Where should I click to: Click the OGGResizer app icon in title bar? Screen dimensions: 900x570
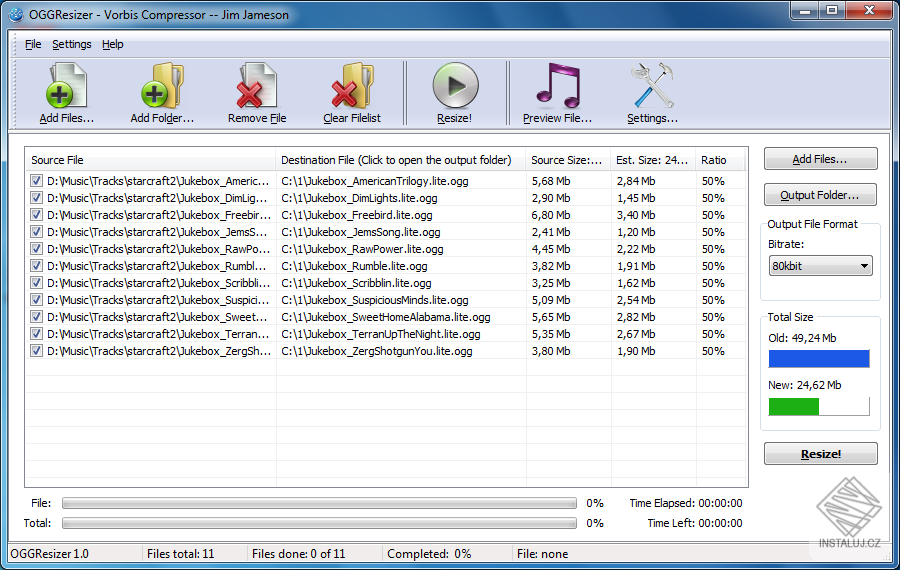point(16,14)
